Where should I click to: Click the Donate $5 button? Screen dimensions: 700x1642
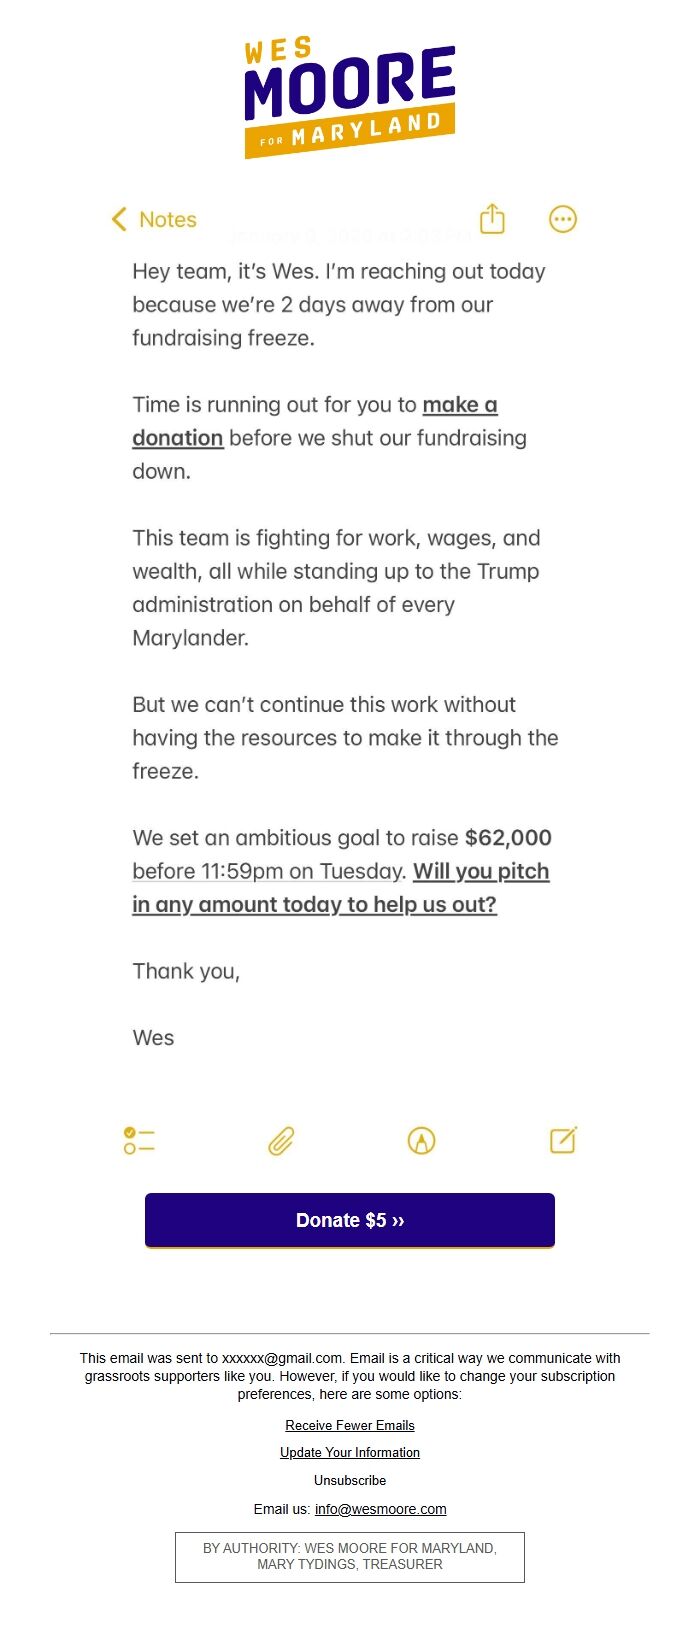[349, 1220]
